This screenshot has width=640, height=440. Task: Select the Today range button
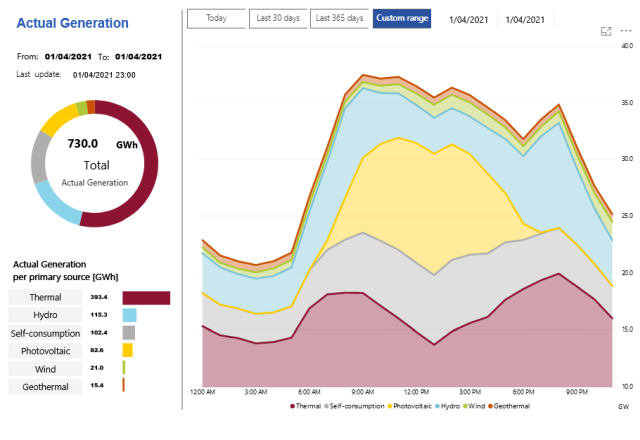tap(216, 18)
